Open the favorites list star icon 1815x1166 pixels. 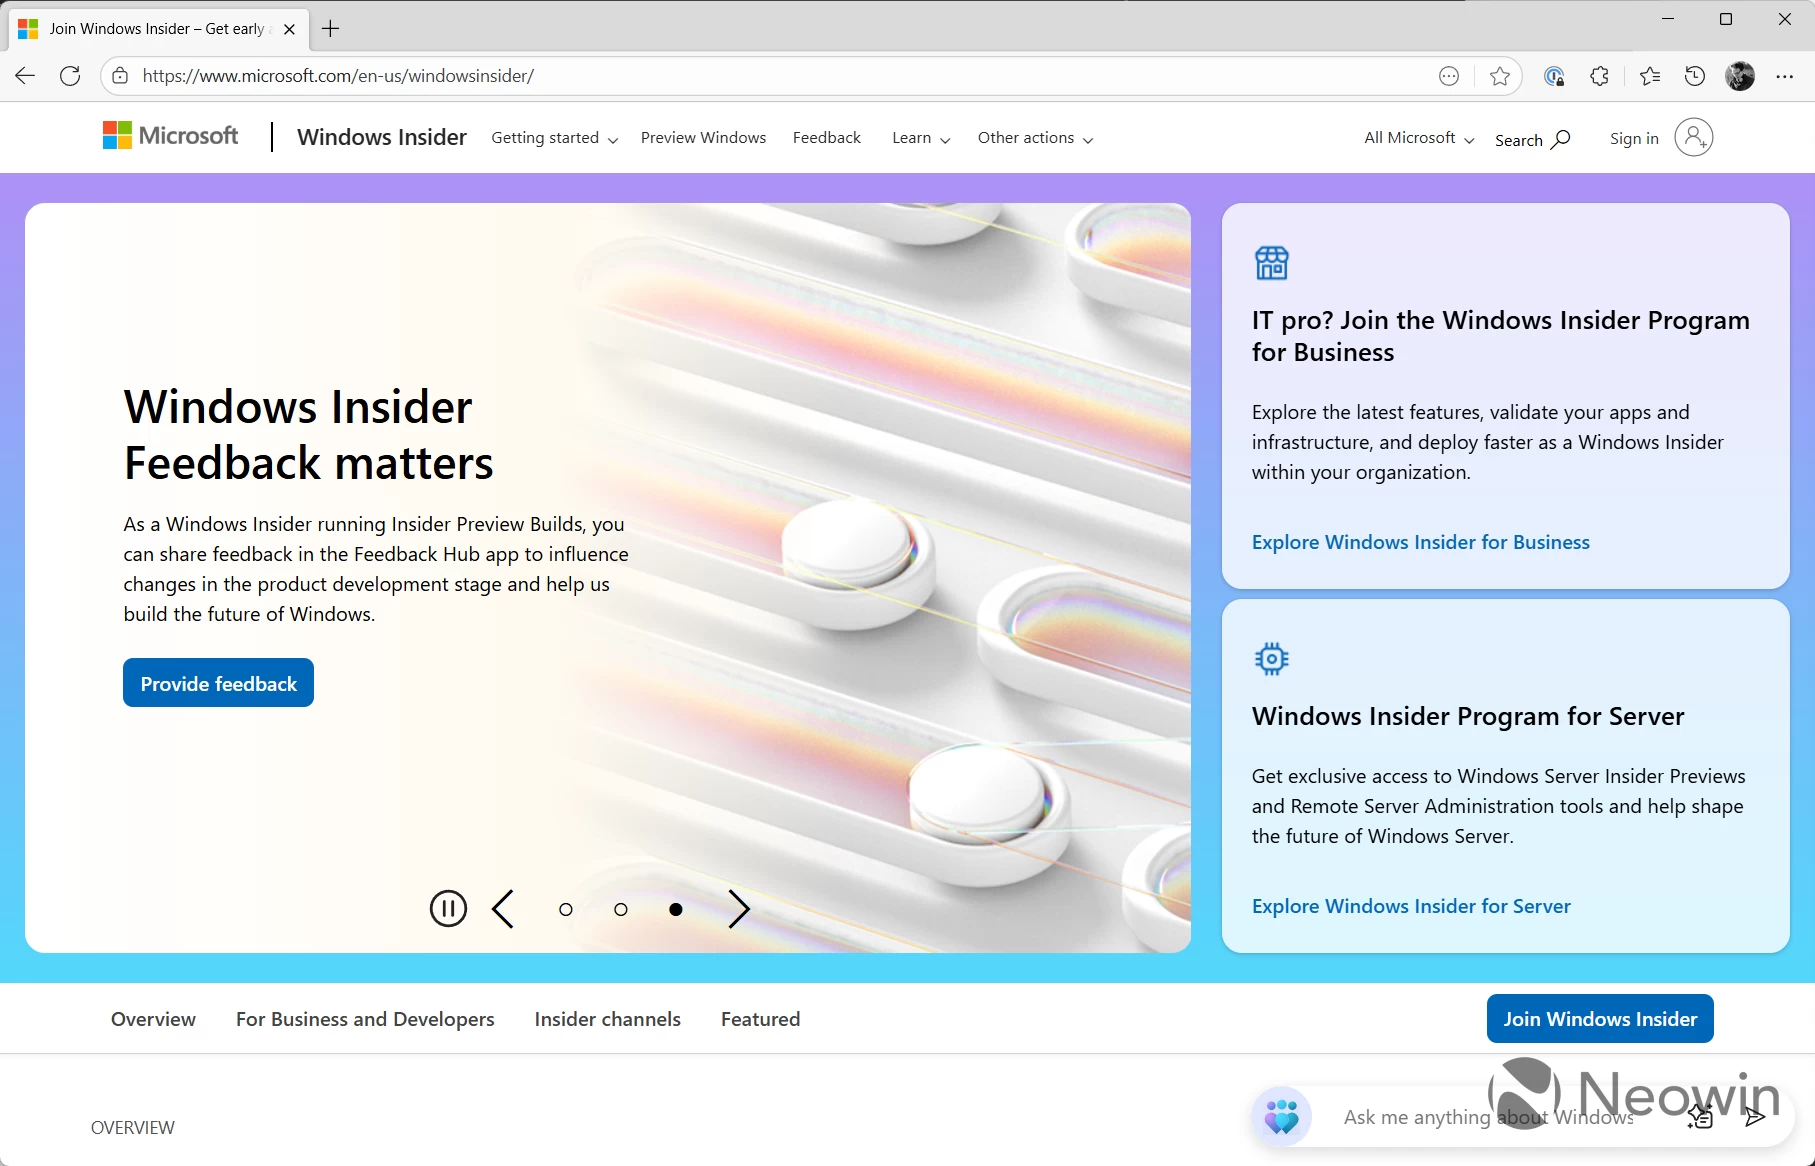(x=1650, y=76)
